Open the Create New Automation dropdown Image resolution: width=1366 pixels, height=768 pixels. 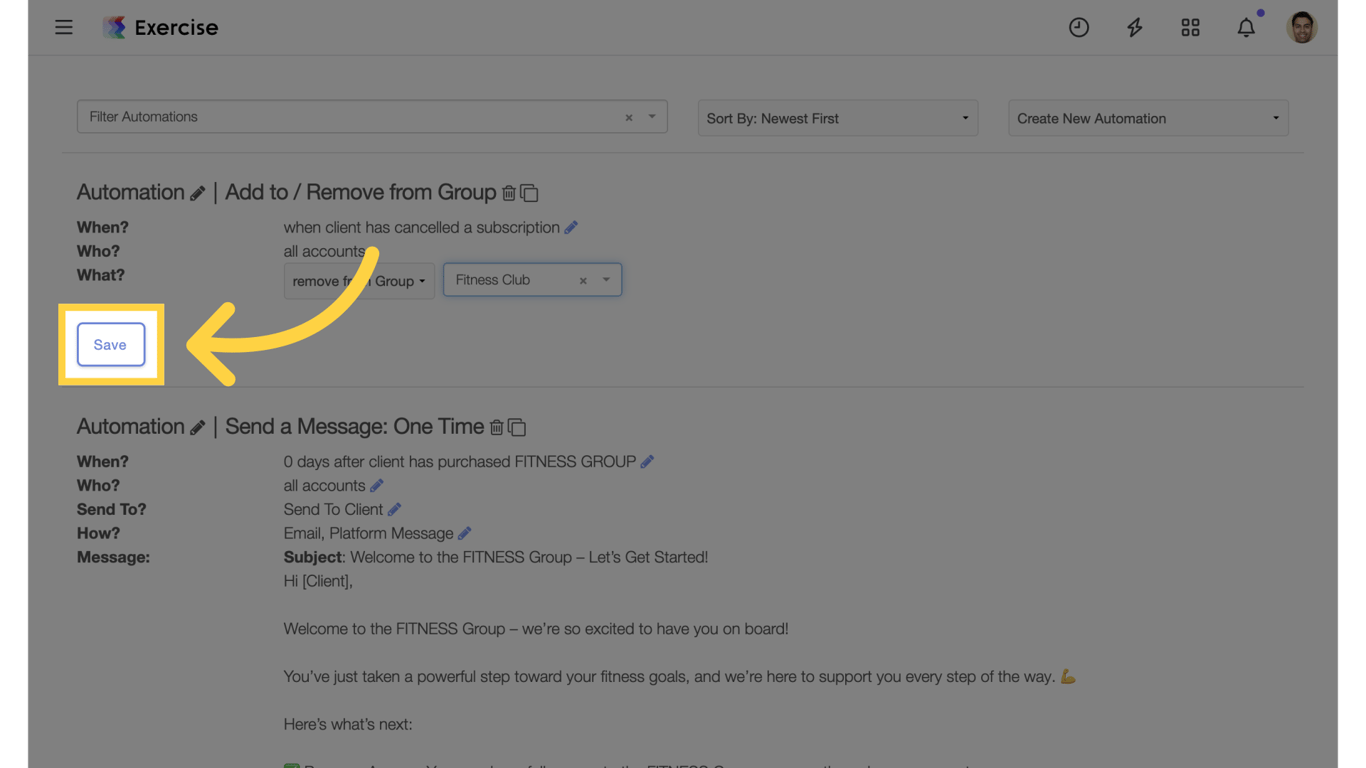[1148, 118]
